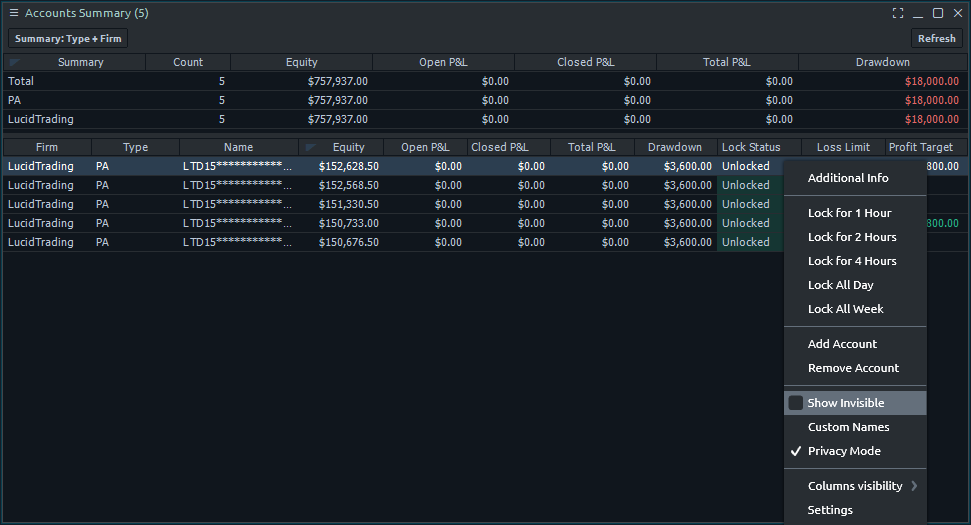The width and height of the screenshot is (971, 525).
Task: Tick the Show Invisible checkbox
Action: click(796, 403)
